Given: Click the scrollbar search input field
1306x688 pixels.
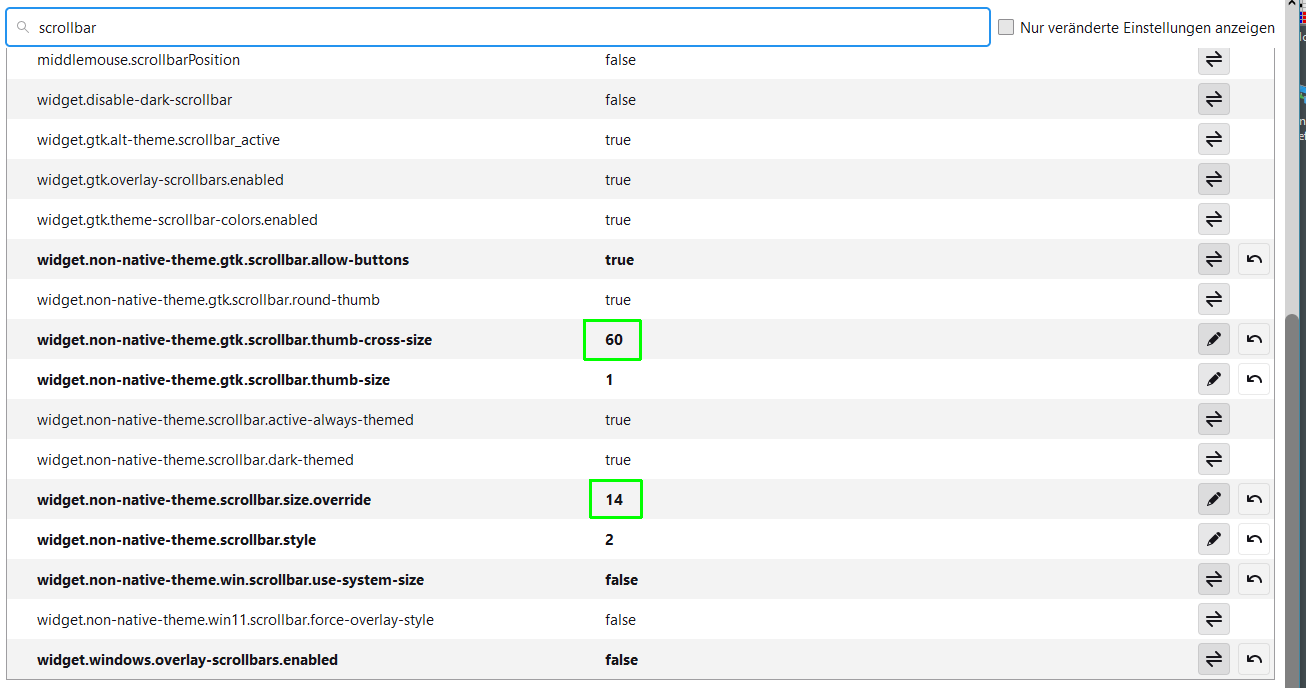Looking at the screenshot, I should click(498, 28).
